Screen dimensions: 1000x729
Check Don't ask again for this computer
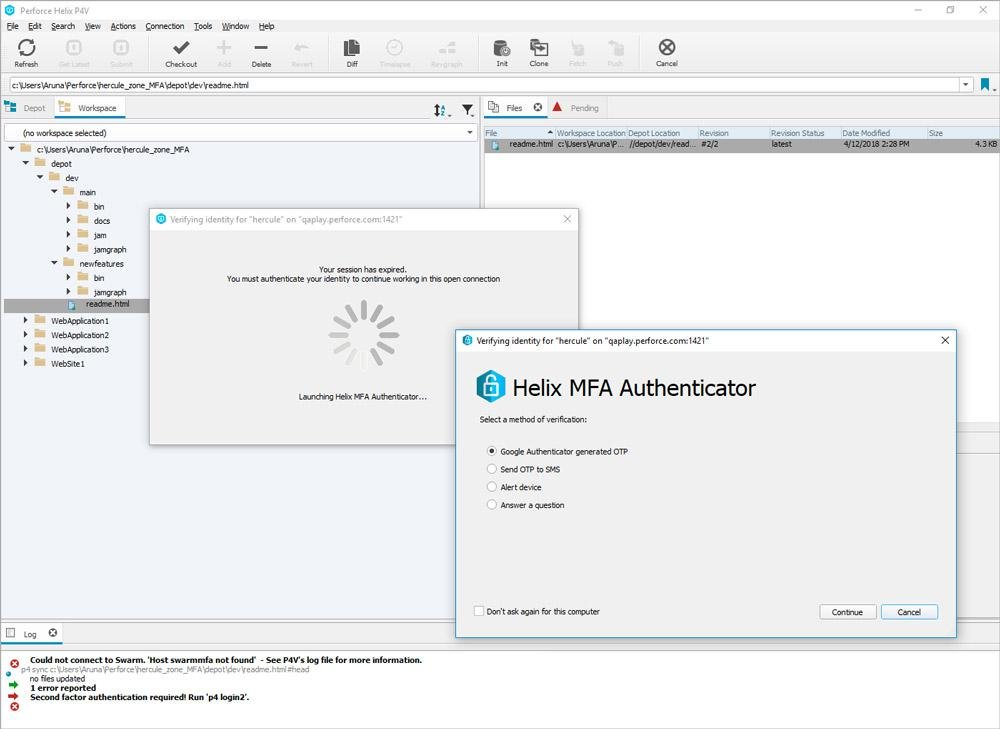478,611
